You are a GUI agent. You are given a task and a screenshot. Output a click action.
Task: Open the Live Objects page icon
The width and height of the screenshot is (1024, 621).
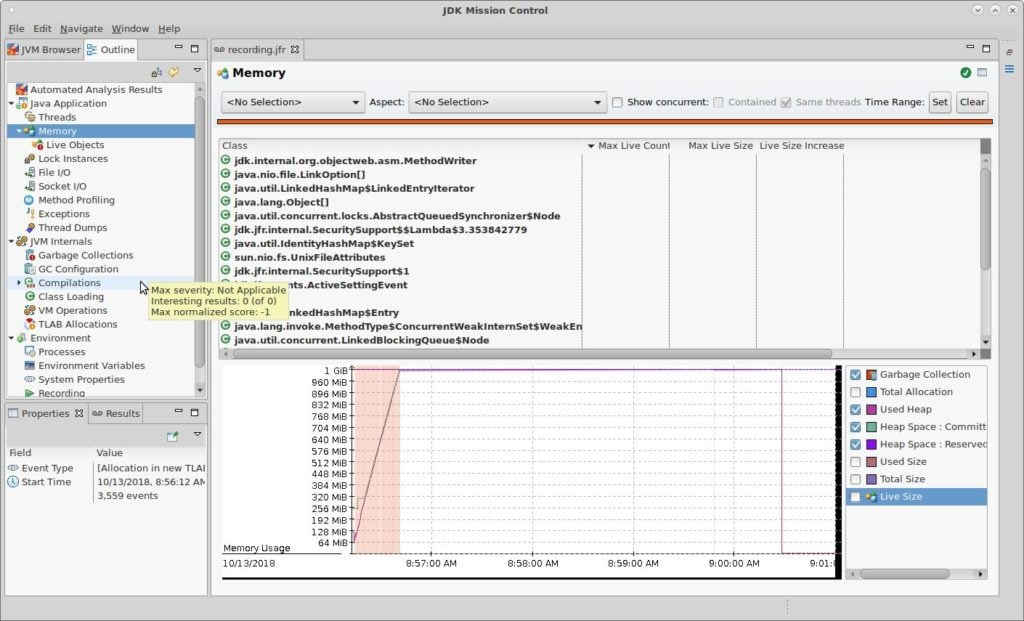click(38, 144)
